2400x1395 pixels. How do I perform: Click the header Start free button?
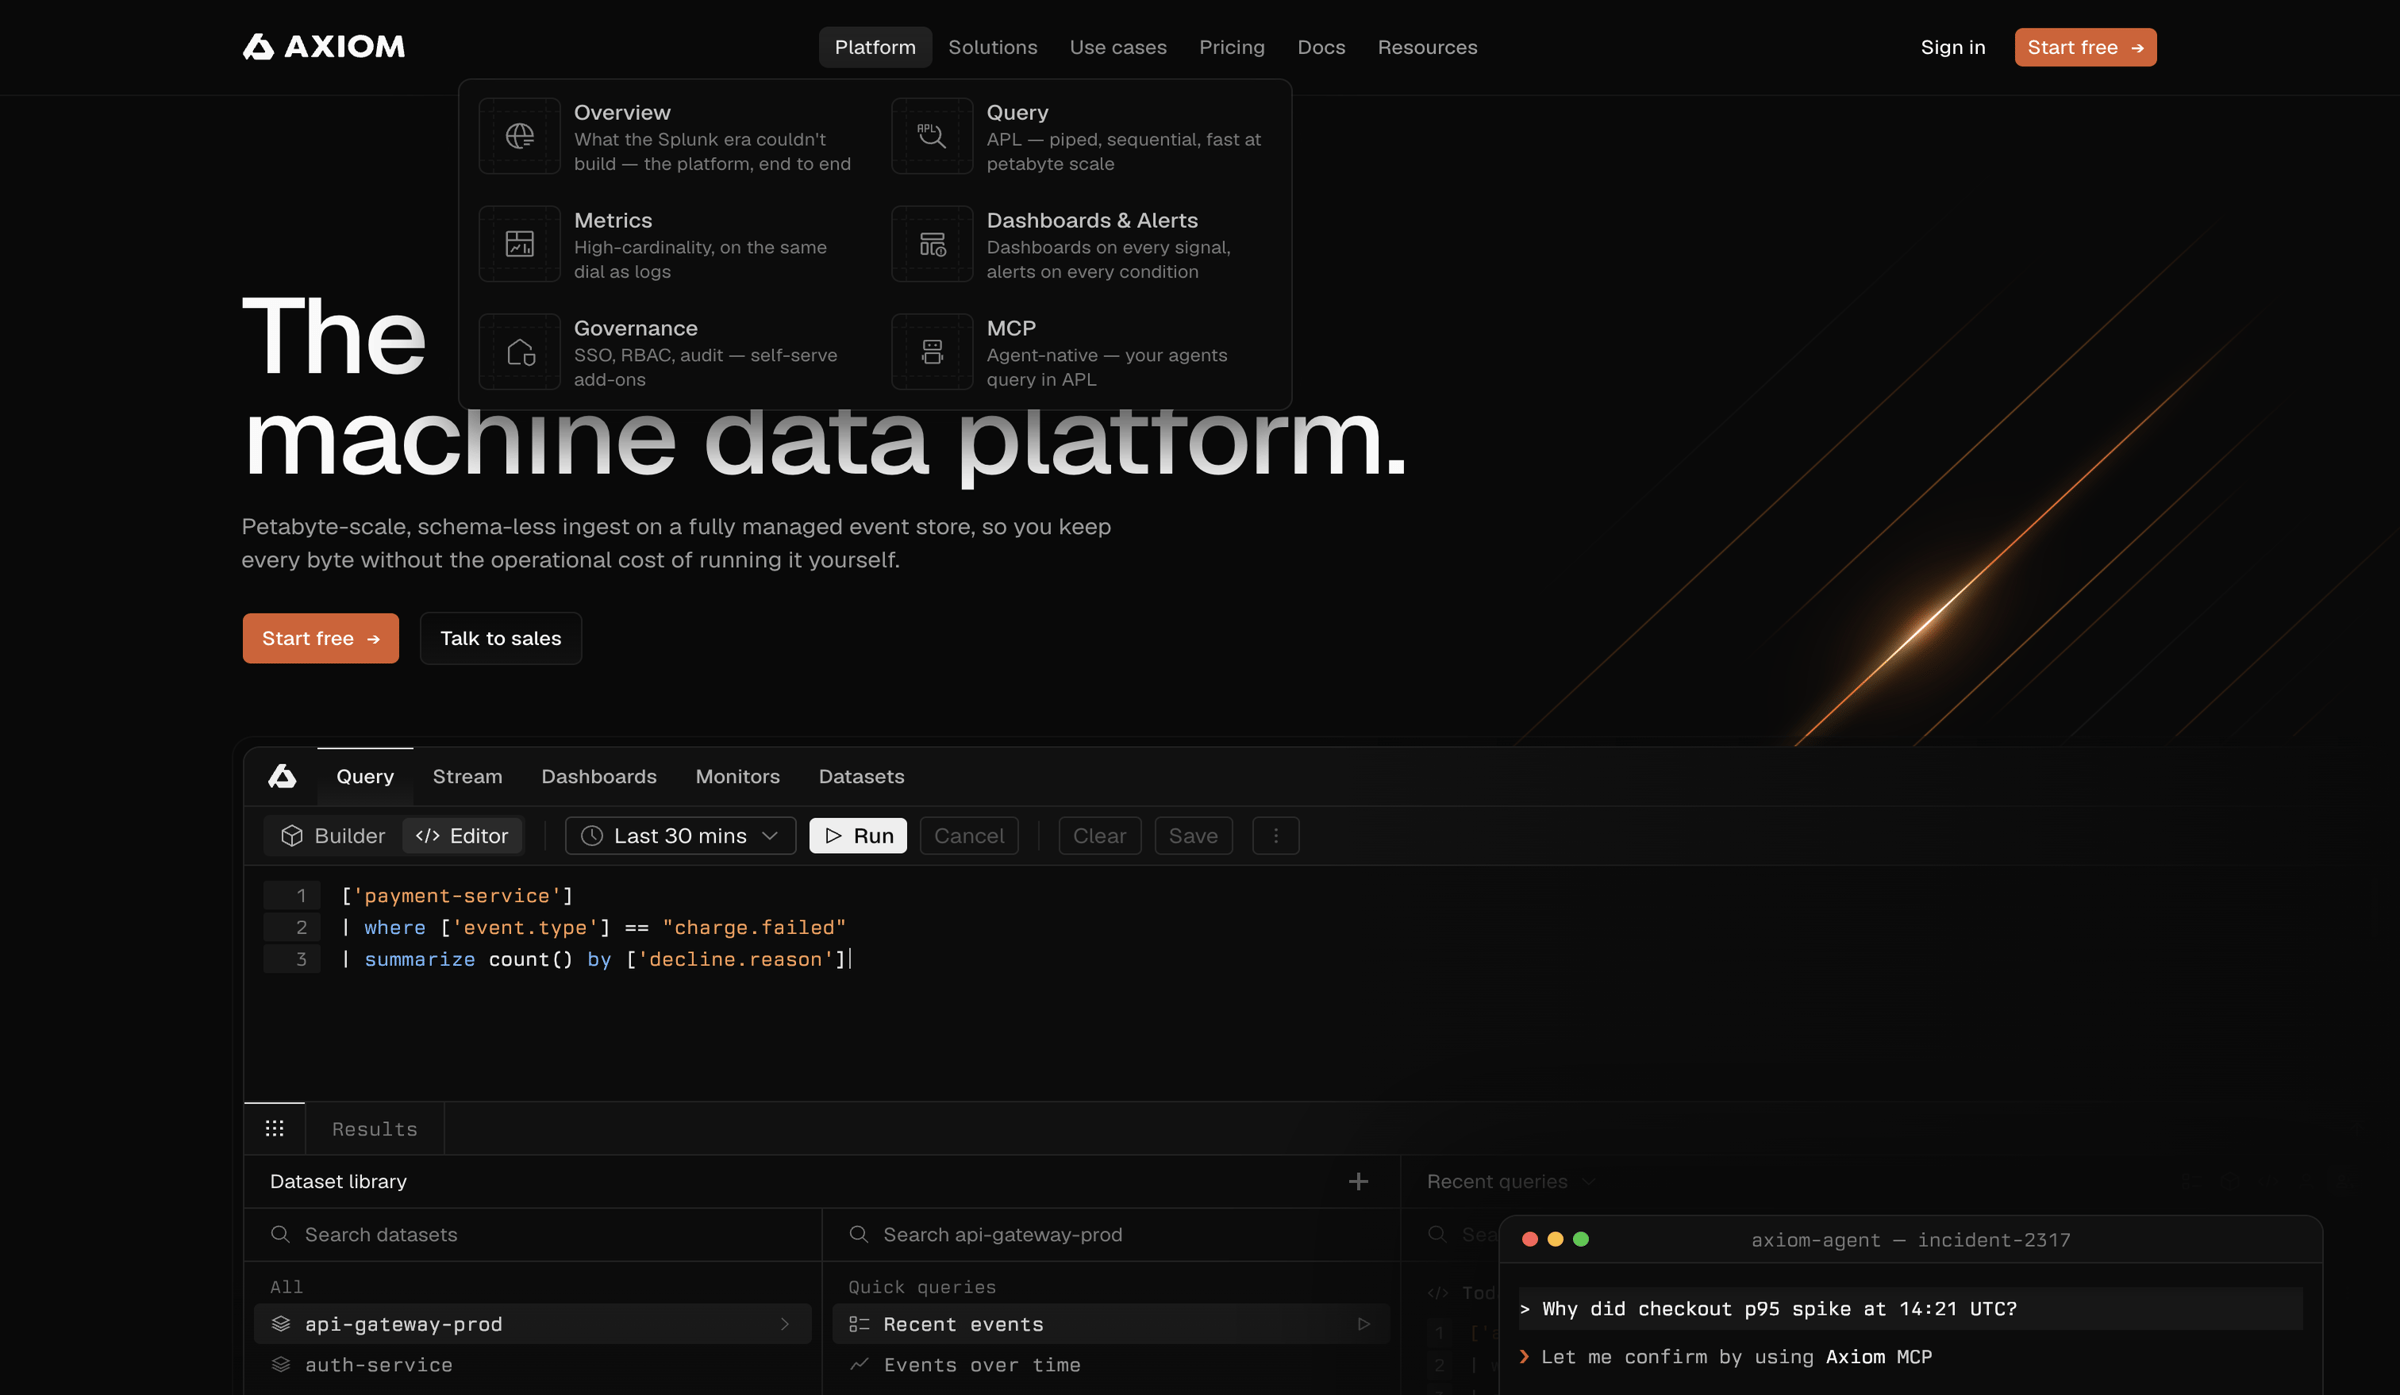[2085, 47]
